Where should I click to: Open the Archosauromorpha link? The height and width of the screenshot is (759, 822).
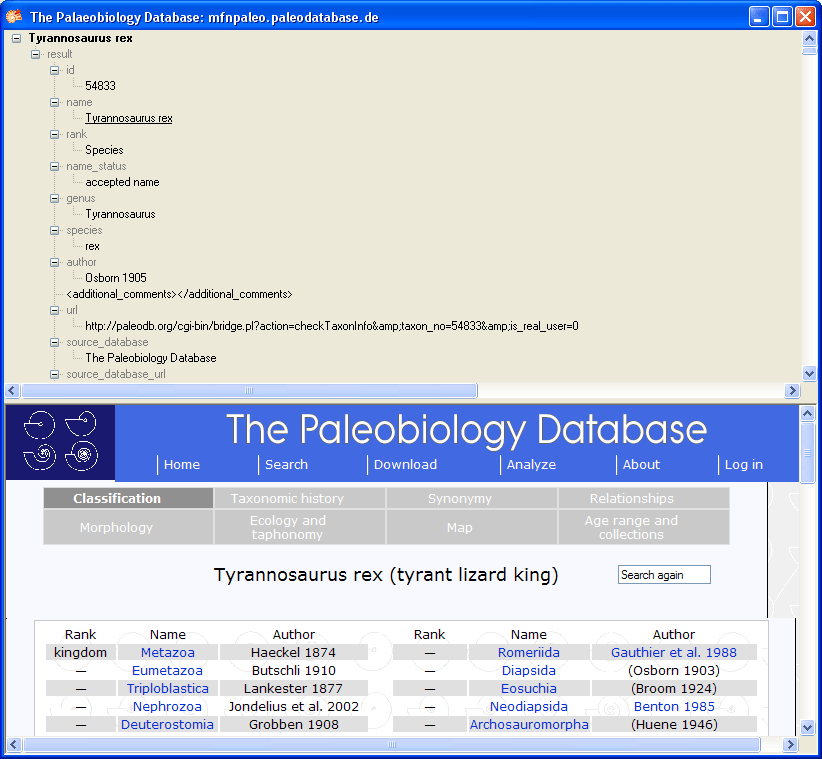pos(529,724)
